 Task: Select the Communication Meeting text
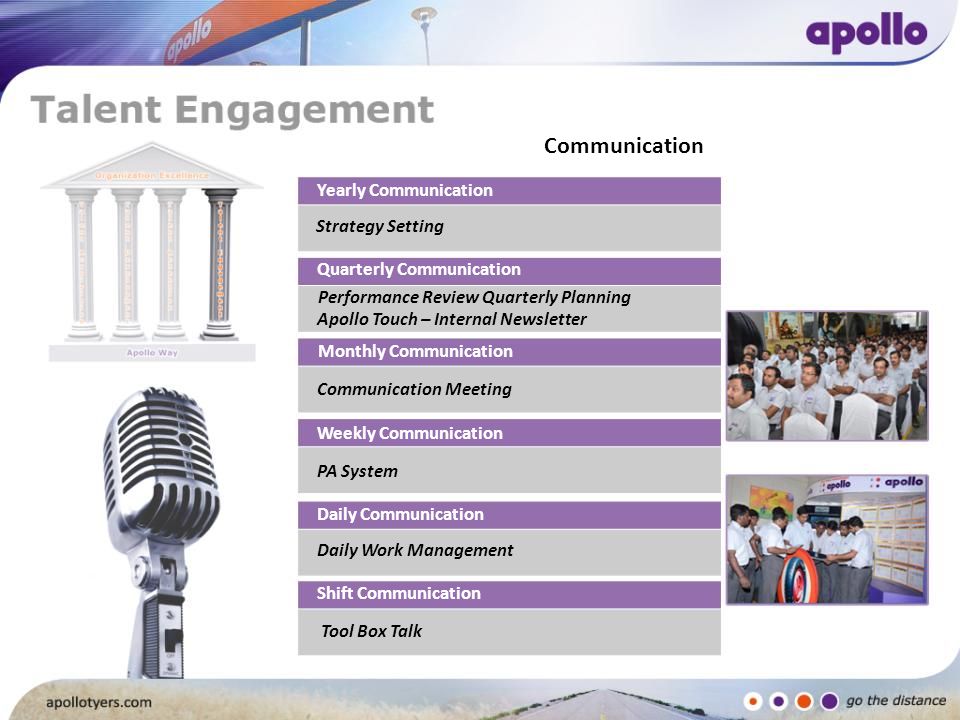(414, 389)
